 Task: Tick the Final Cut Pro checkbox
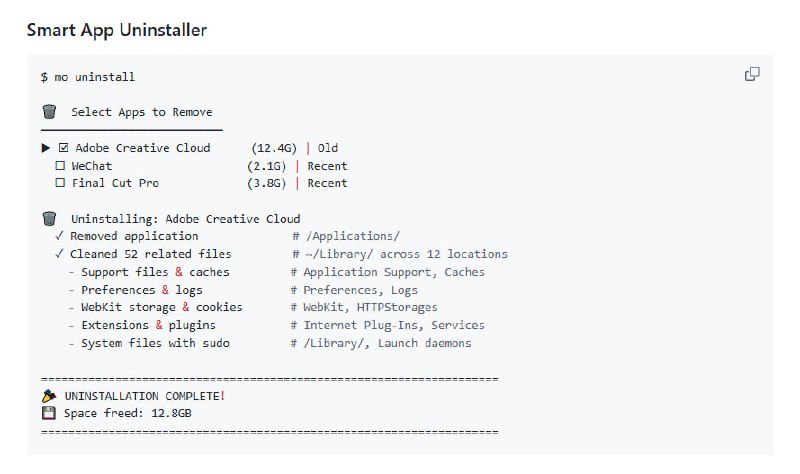tap(61, 183)
